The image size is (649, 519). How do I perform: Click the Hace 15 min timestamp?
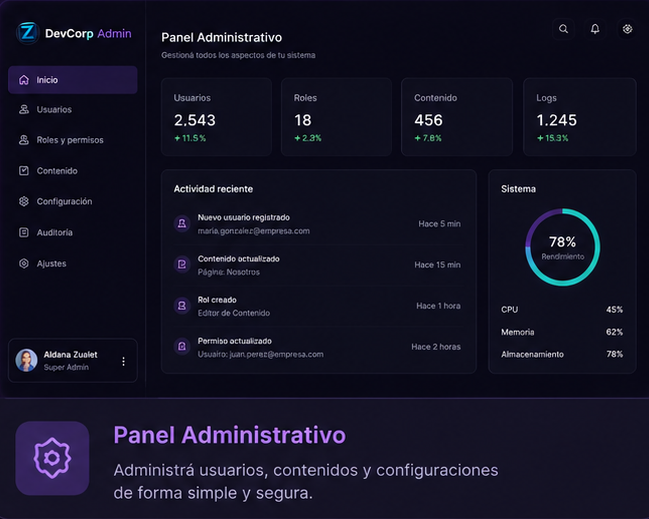point(437,264)
